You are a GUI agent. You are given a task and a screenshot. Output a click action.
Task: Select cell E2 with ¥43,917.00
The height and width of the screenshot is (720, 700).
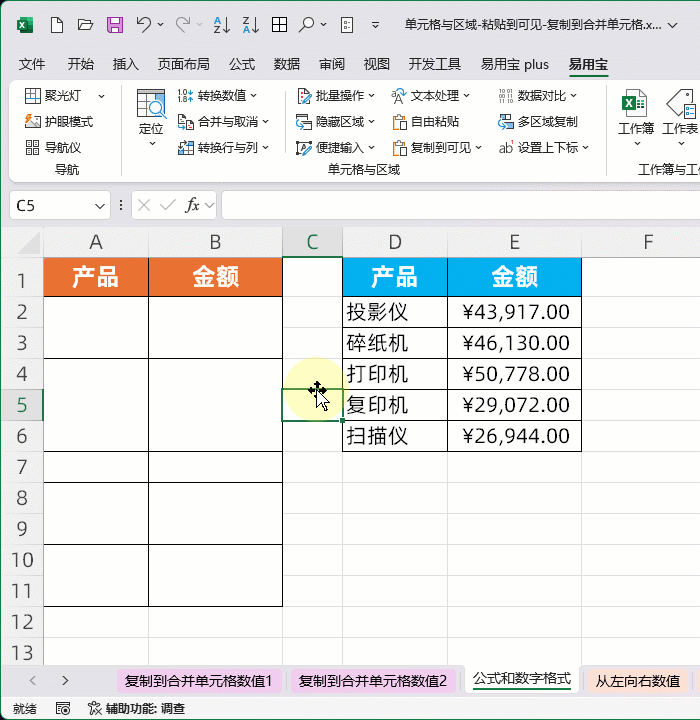click(514, 312)
